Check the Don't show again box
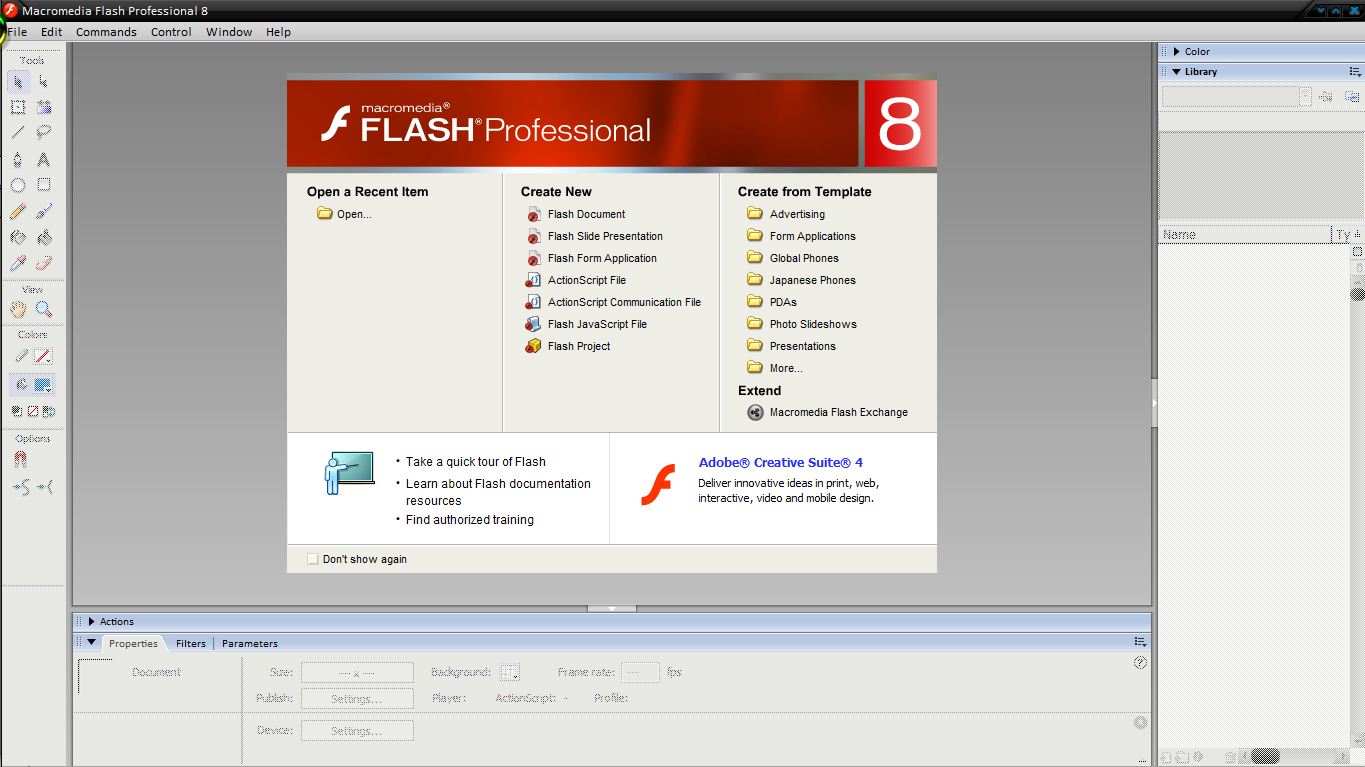This screenshot has width=1365, height=767. coord(313,559)
